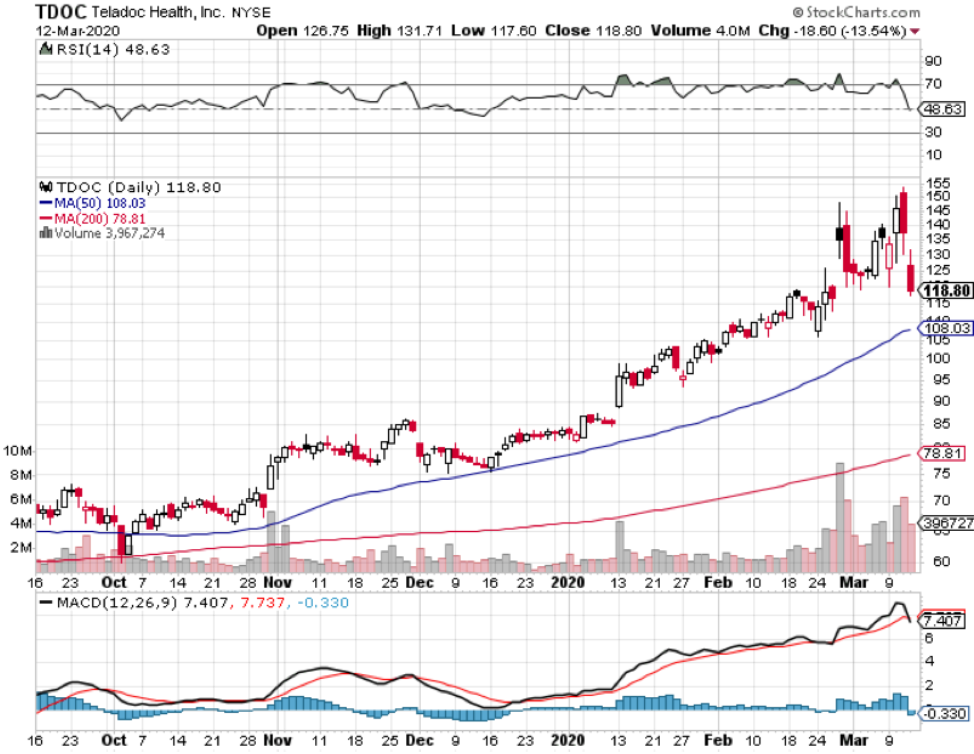Click the Oct label on MACD x-axis
The height and width of the screenshot is (754, 974).
coord(114,740)
